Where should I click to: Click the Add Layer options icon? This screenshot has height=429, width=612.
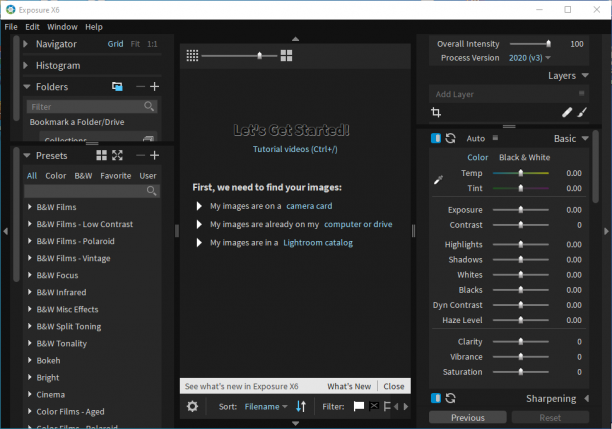(x=582, y=93)
